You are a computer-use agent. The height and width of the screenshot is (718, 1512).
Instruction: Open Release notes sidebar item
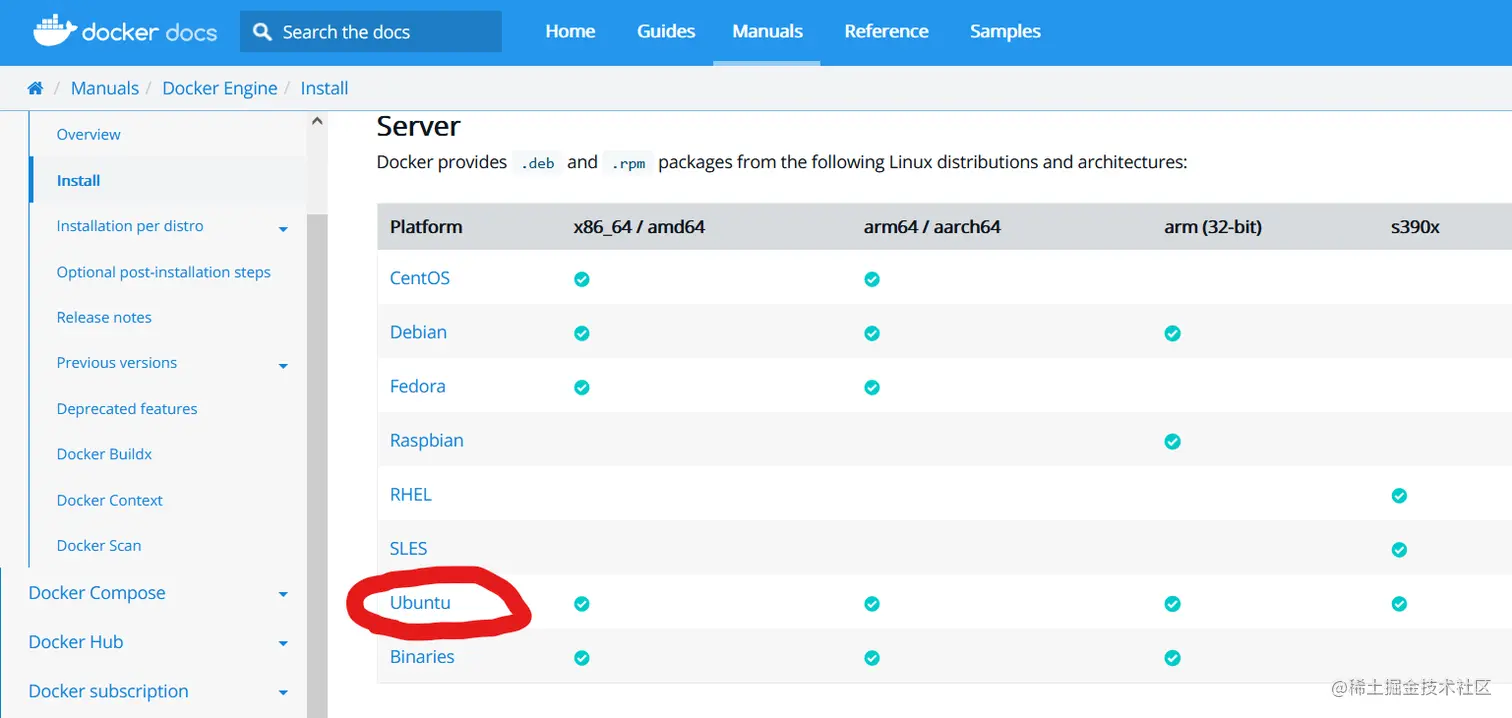coord(104,317)
